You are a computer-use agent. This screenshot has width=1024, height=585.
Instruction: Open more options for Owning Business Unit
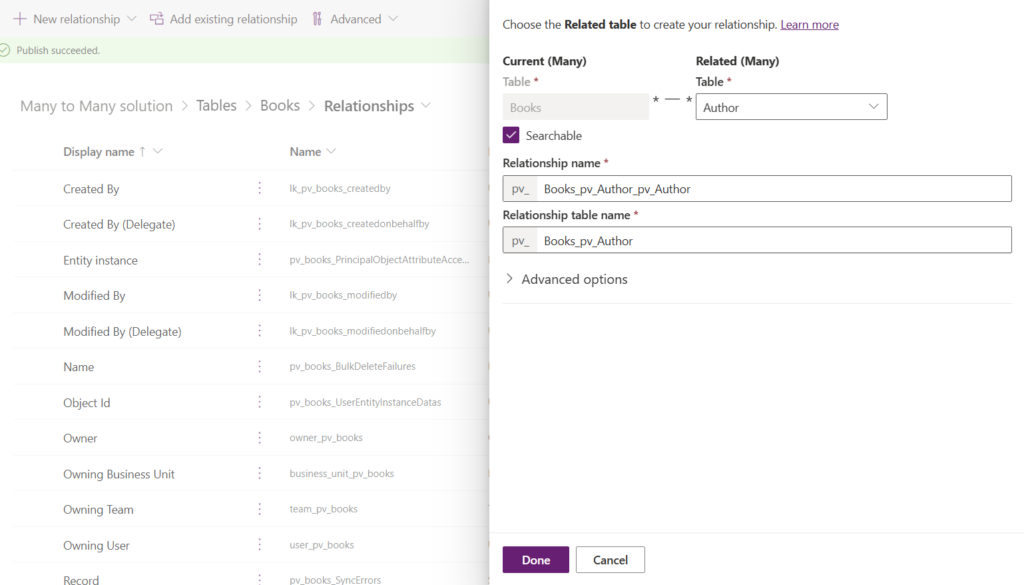pos(259,473)
